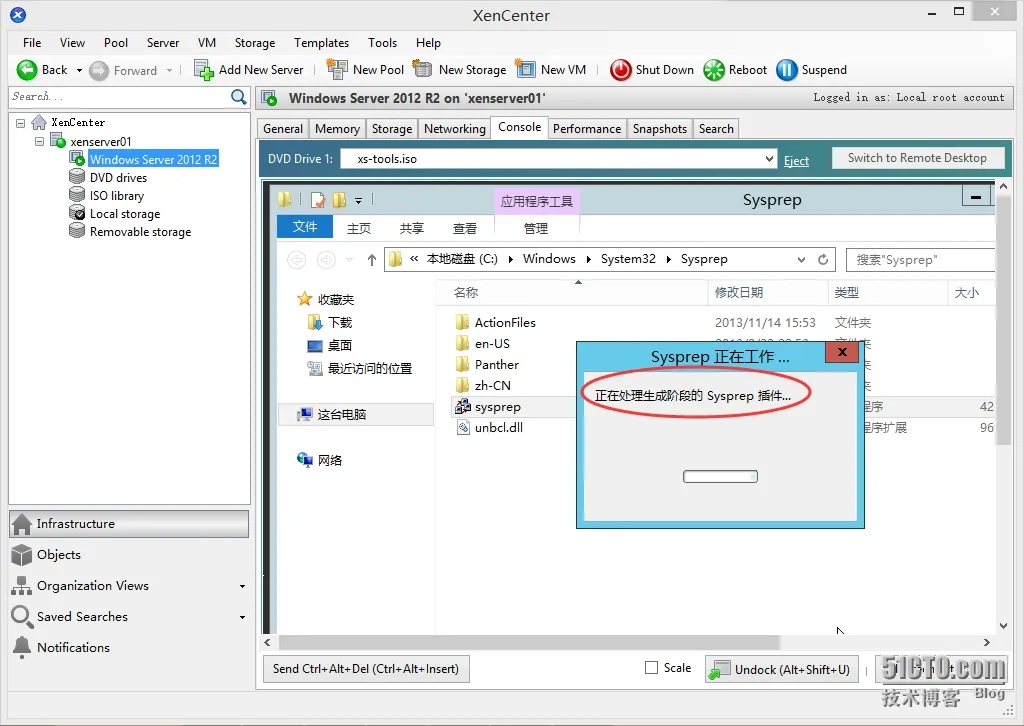1024x726 pixels.
Task: Click the New Storage toolbar icon
Action: (423, 69)
